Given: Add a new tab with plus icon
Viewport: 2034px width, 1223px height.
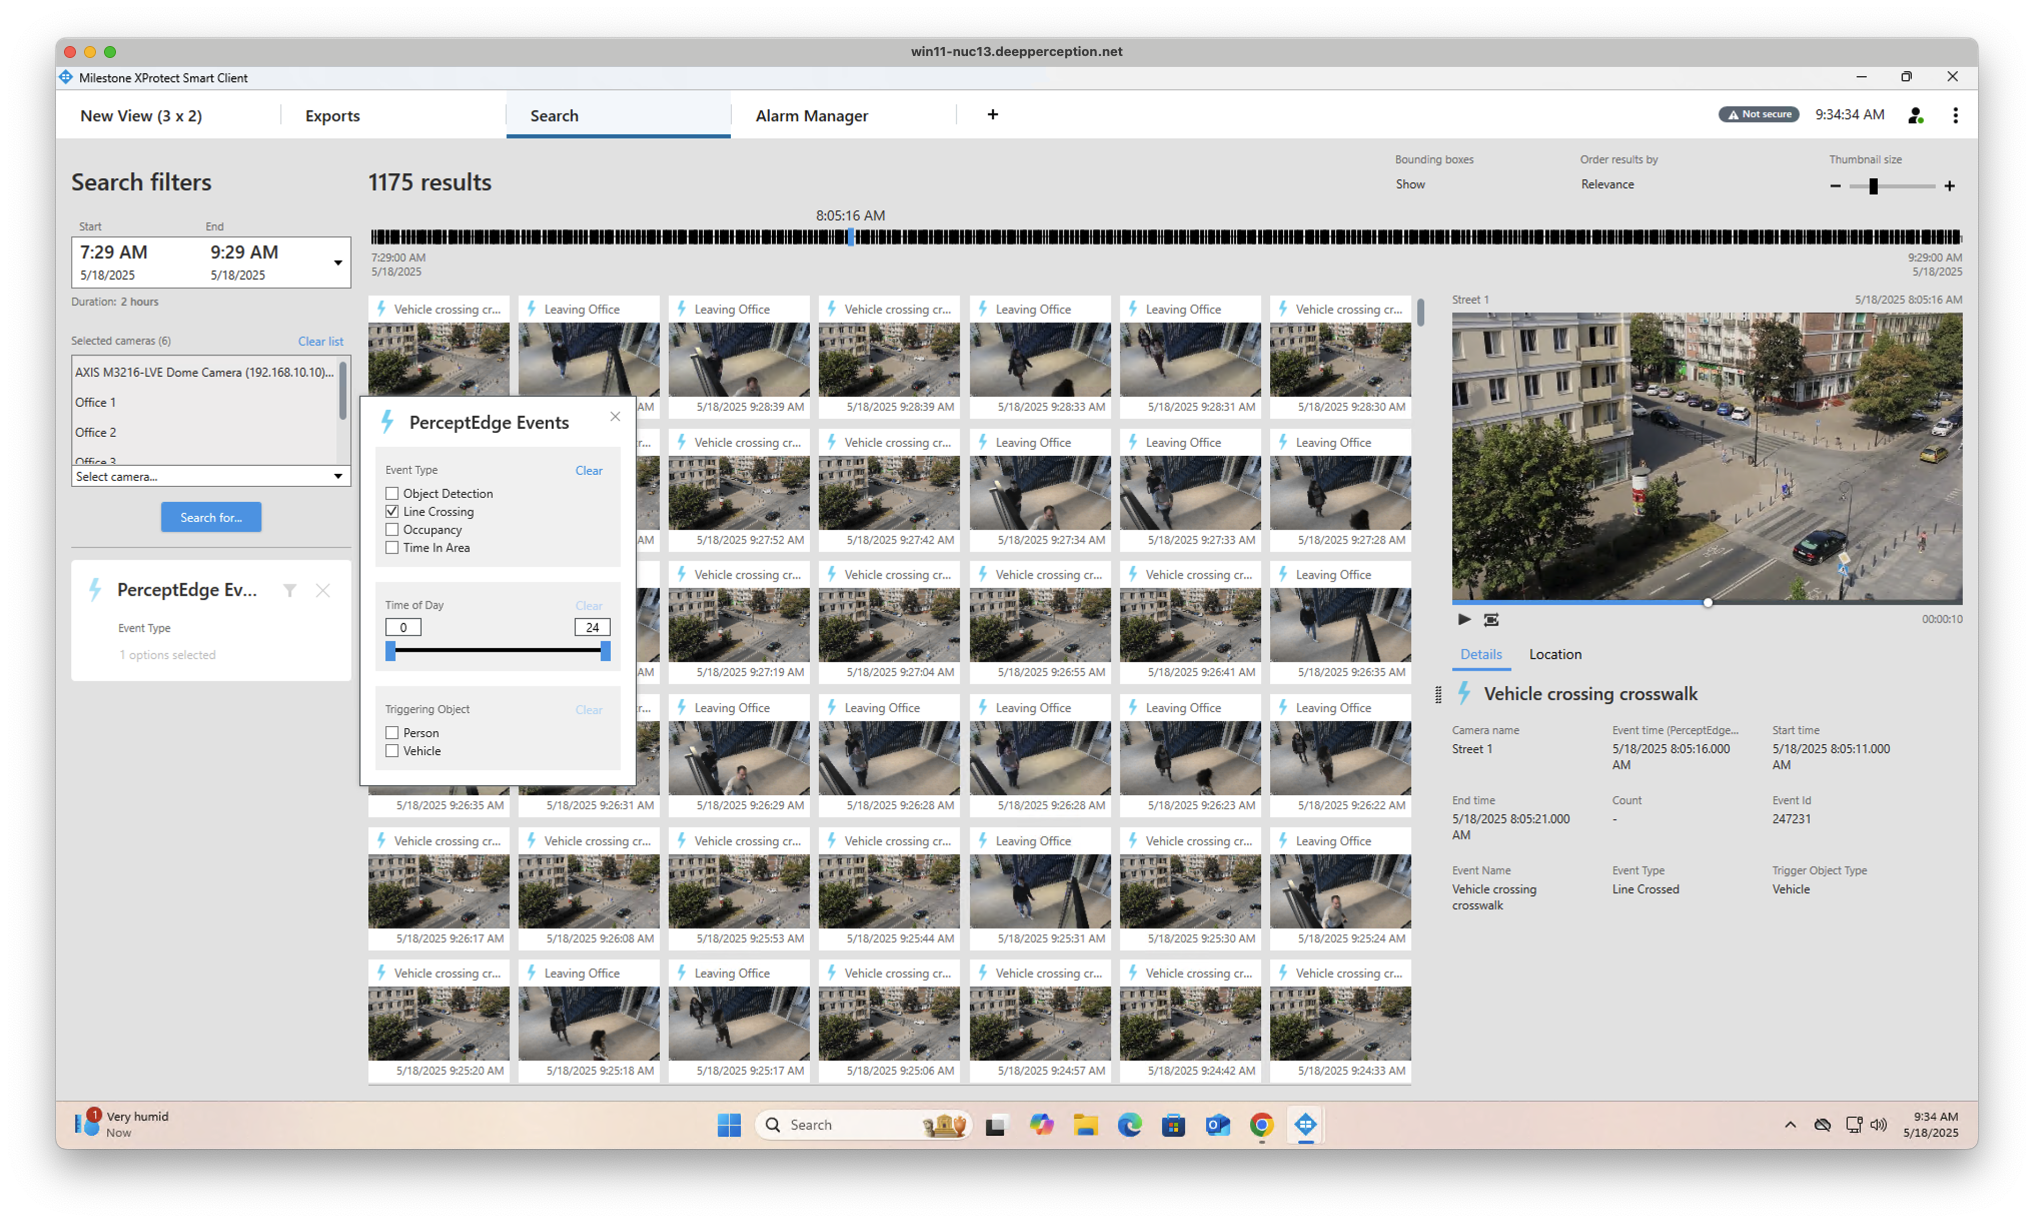Looking at the screenshot, I should 992,115.
